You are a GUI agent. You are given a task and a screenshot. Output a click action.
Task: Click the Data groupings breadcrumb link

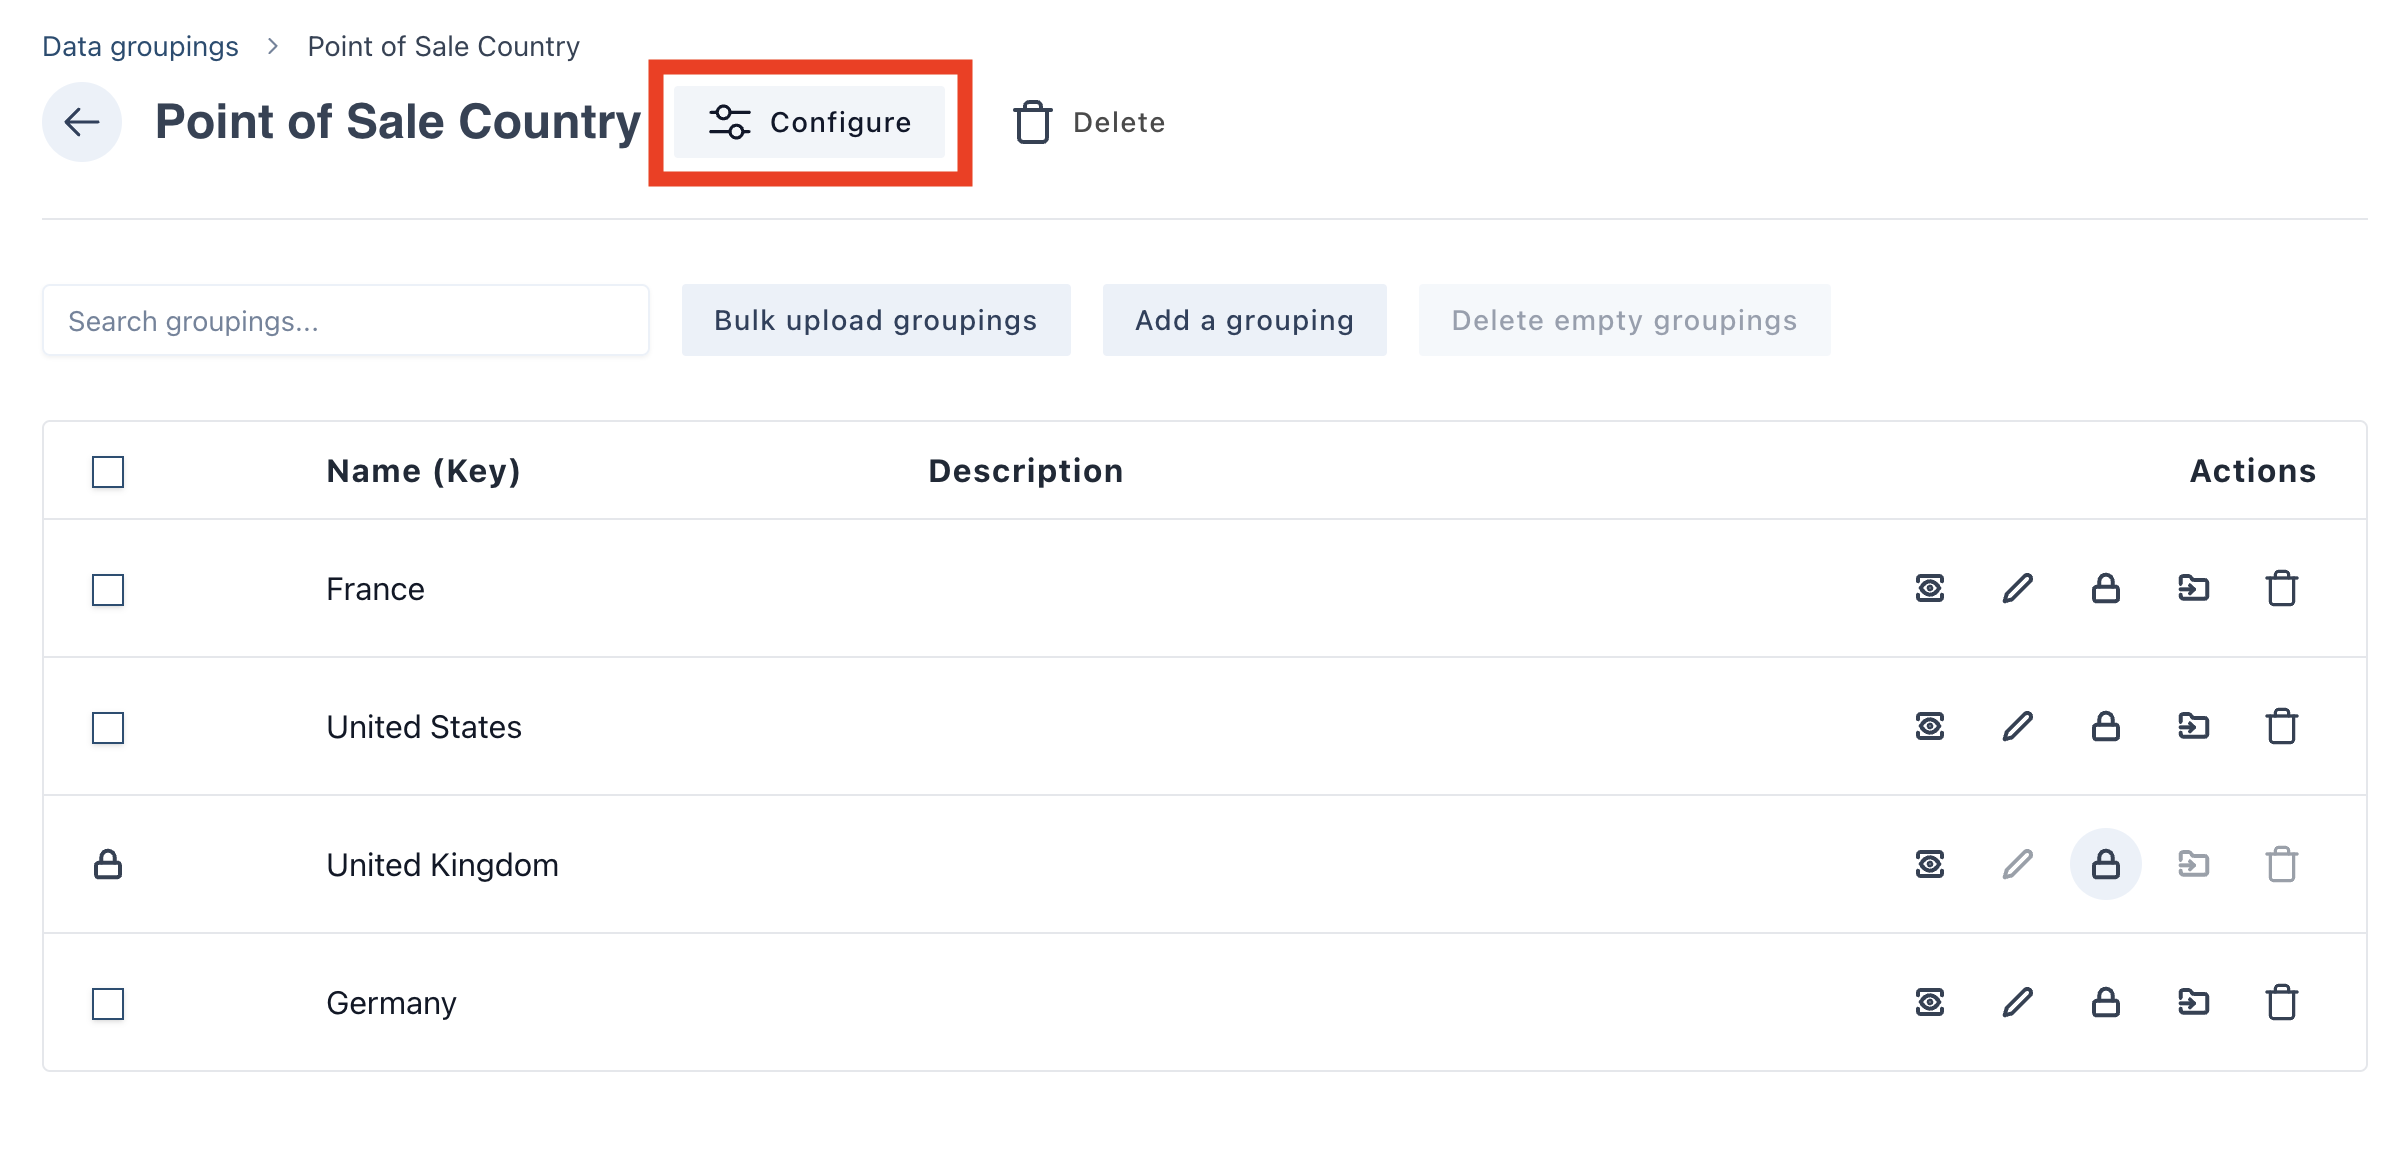click(x=140, y=47)
